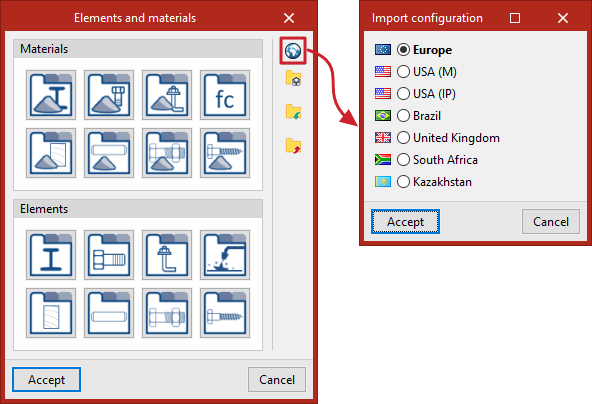Open wood screw elements library
Screen dimensions: 592x404
[x=225, y=313]
